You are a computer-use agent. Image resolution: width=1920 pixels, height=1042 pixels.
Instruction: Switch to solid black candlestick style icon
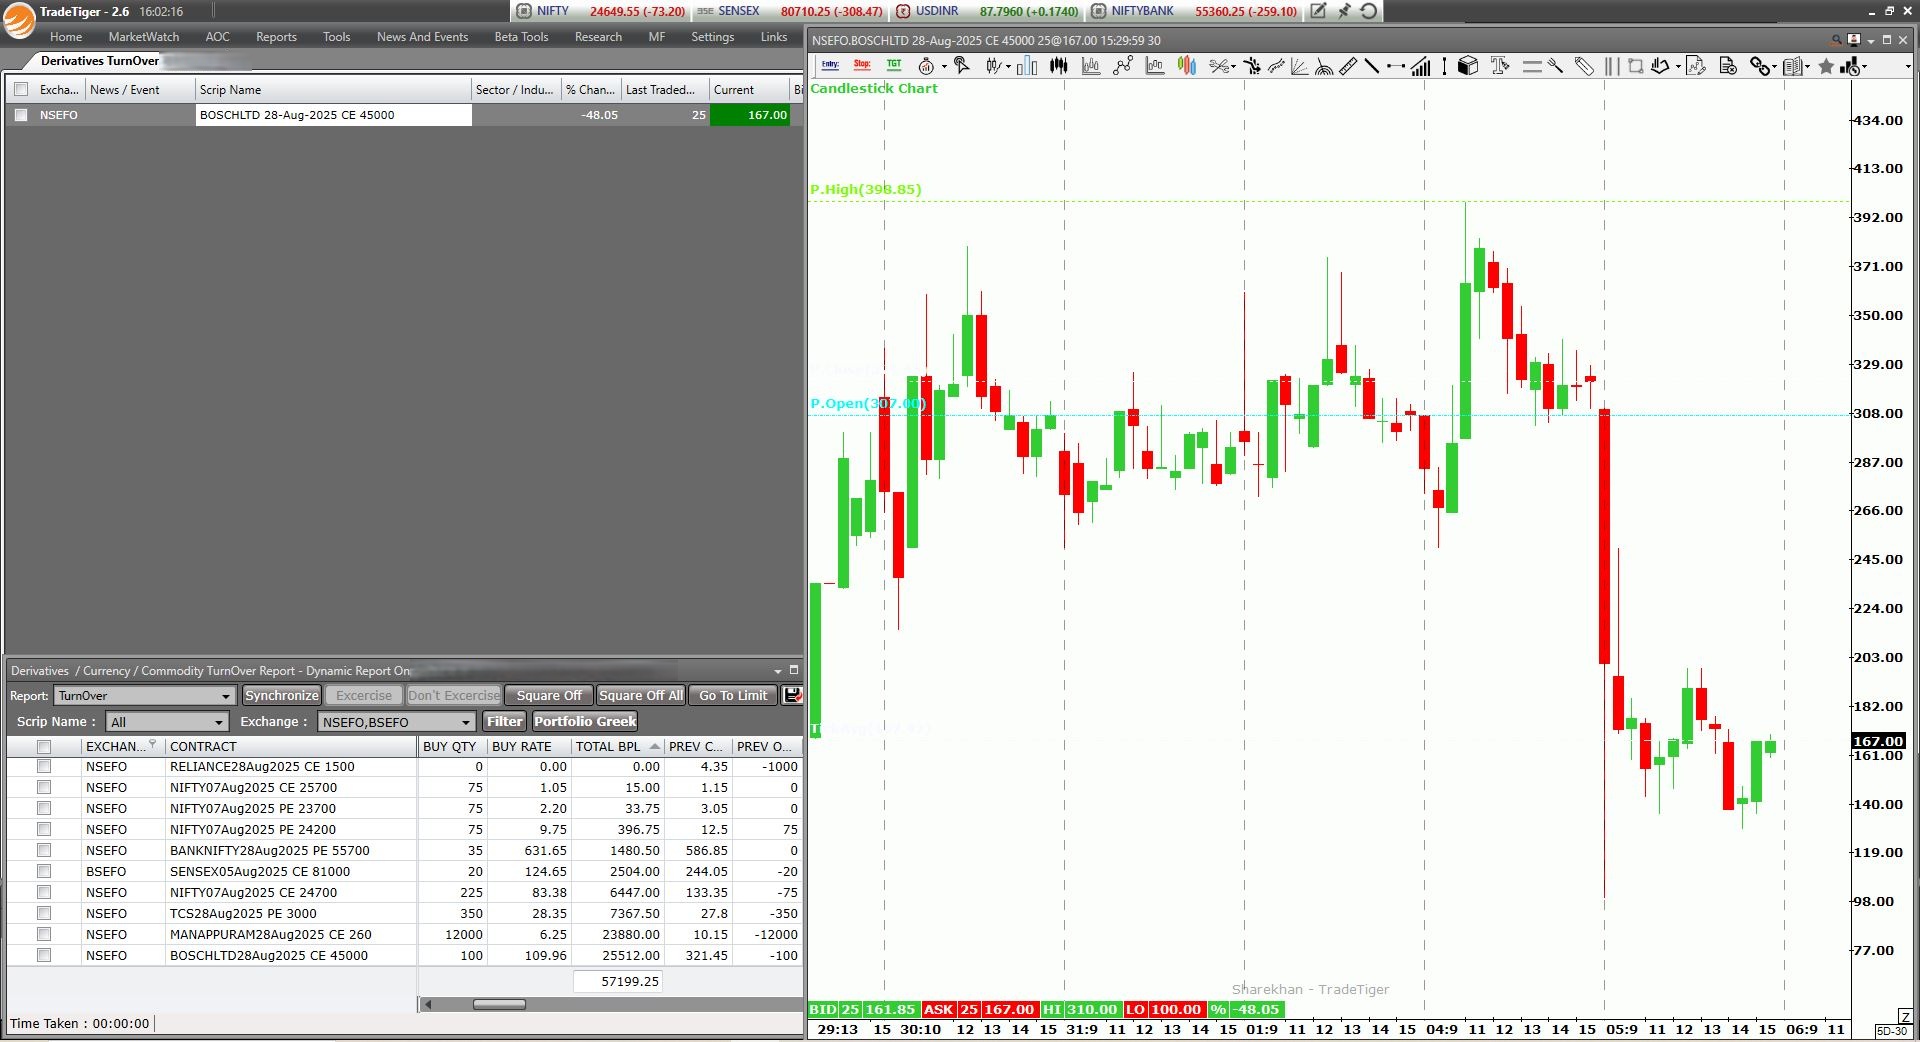1058,66
